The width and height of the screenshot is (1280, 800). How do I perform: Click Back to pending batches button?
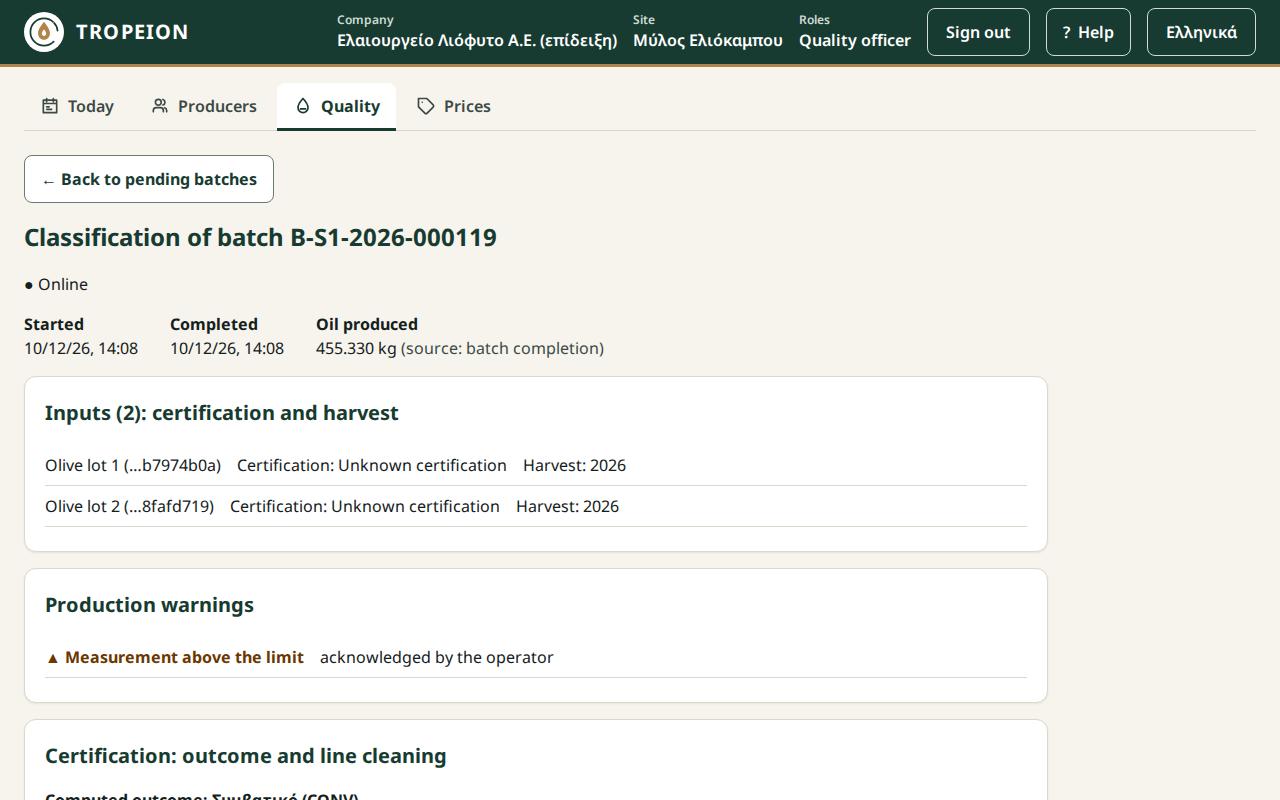[x=149, y=179]
